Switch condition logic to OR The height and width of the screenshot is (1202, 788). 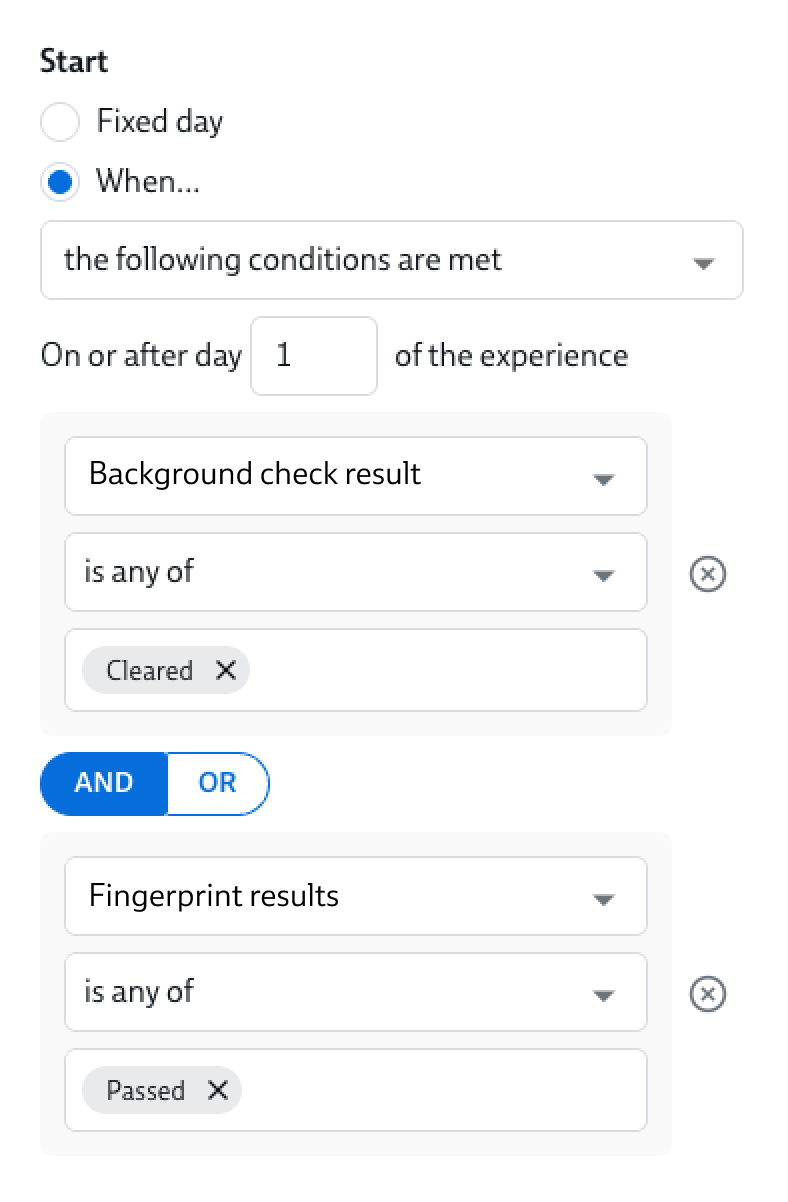(217, 781)
